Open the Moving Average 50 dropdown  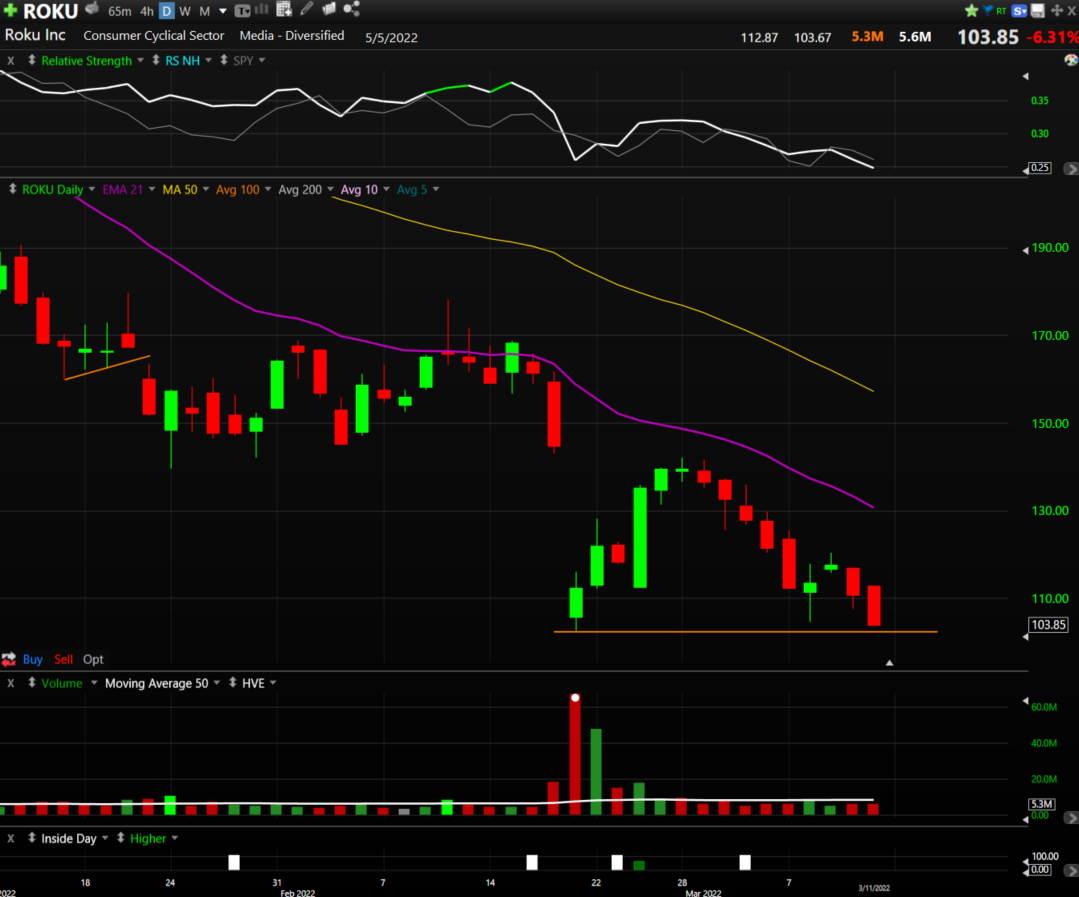[217, 682]
